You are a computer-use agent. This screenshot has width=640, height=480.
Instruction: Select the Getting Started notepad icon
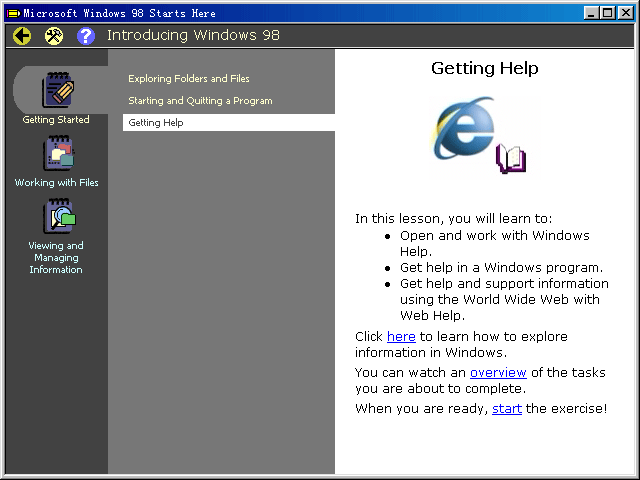58,90
